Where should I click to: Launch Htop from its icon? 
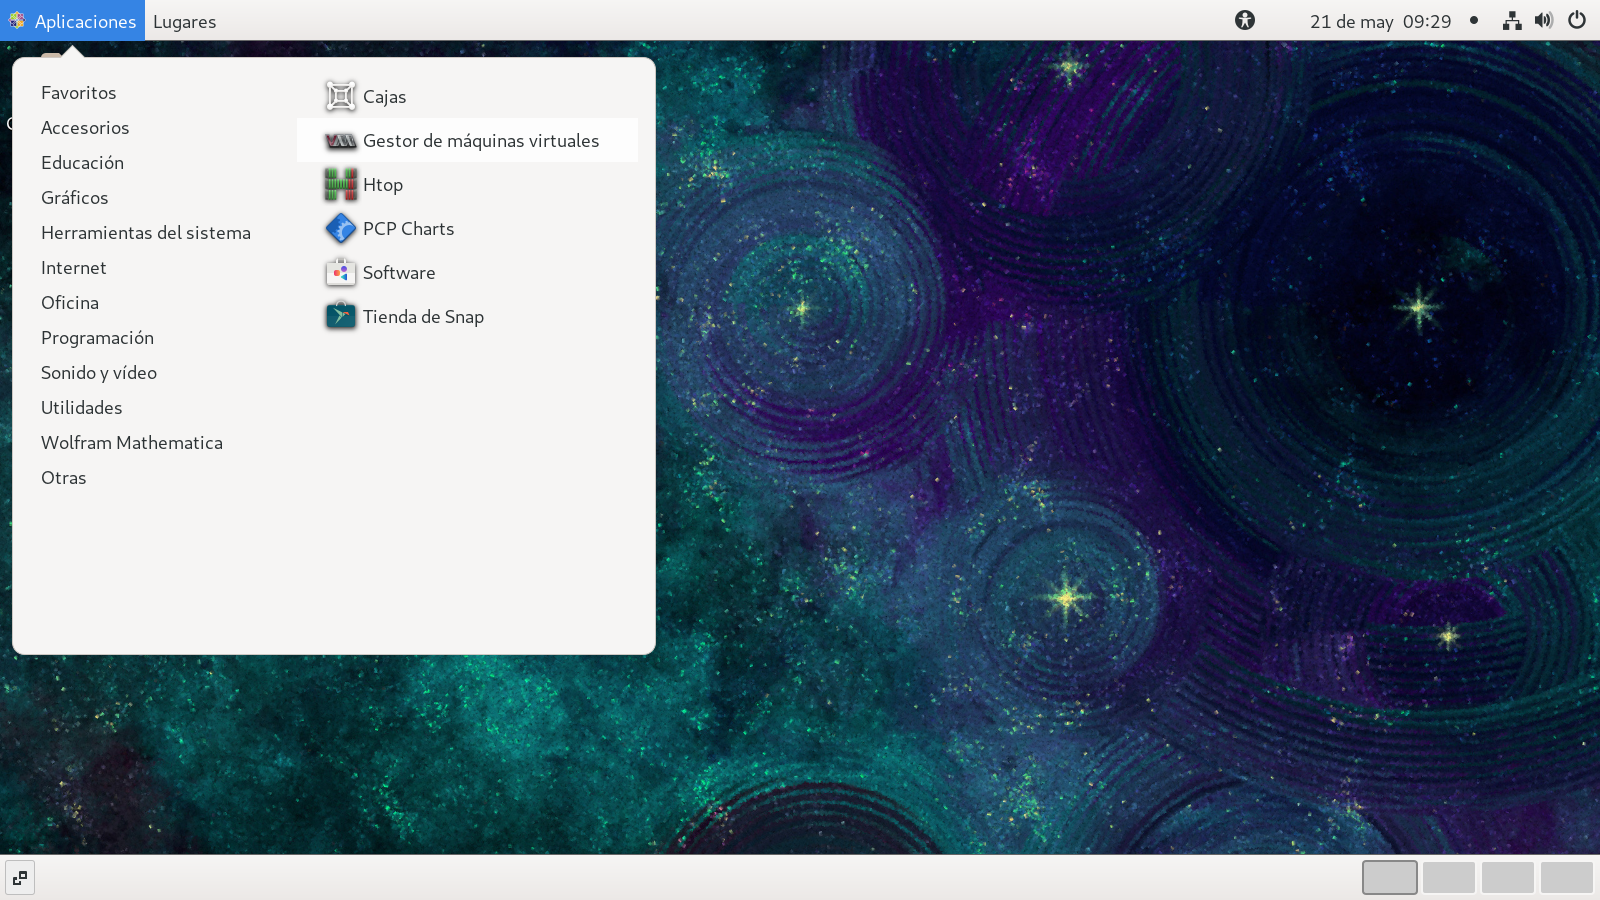click(x=340, y=185)
